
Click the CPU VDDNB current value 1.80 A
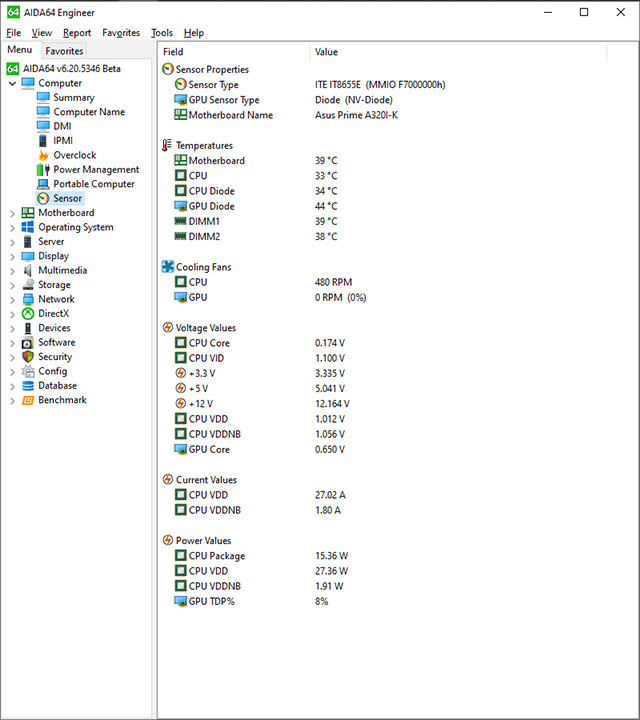click(x=328, y=510)
